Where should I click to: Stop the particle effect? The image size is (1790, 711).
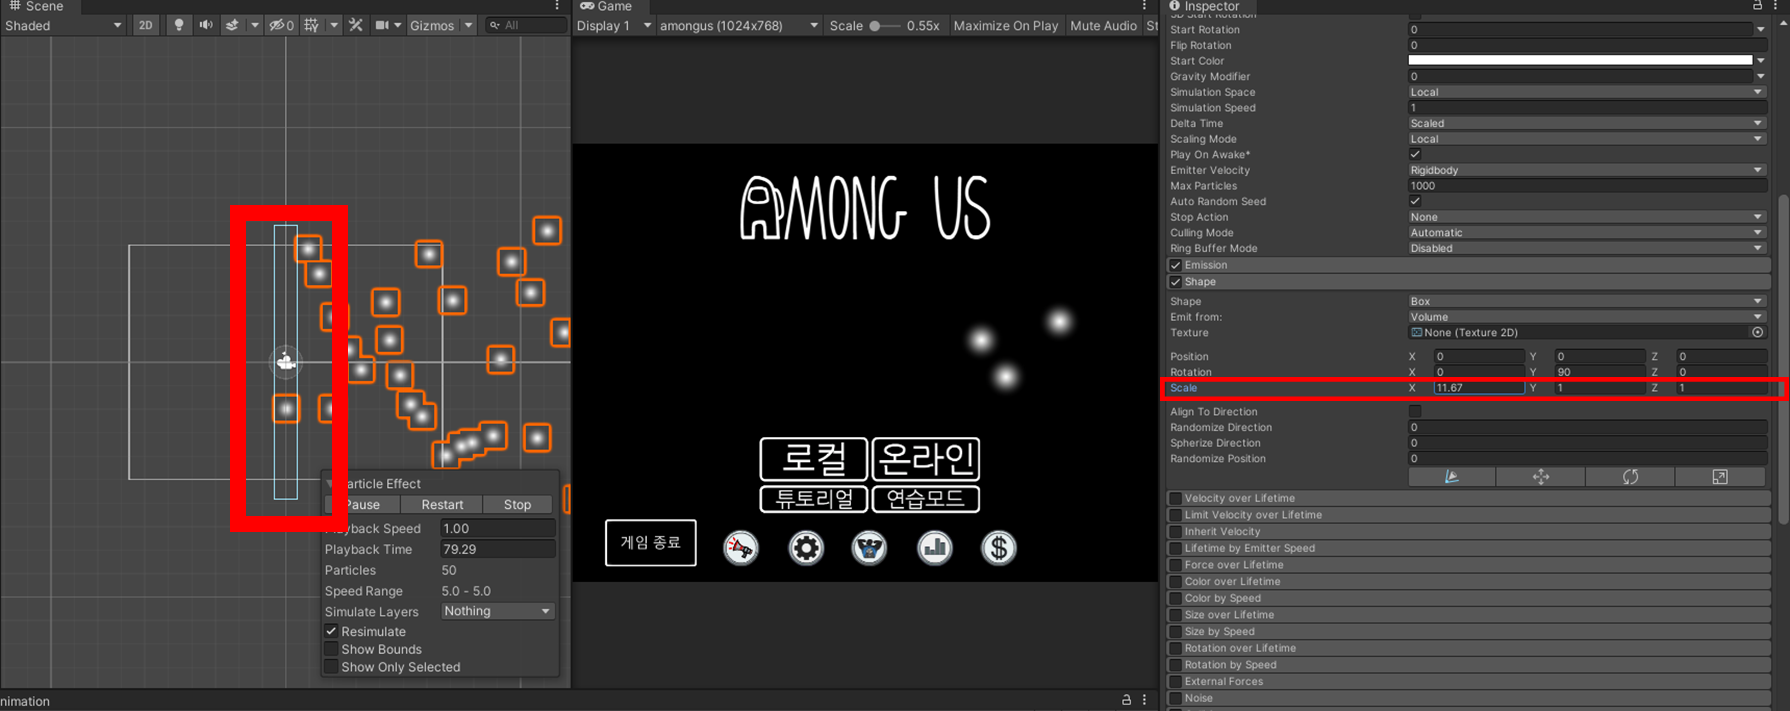(517, 504)
